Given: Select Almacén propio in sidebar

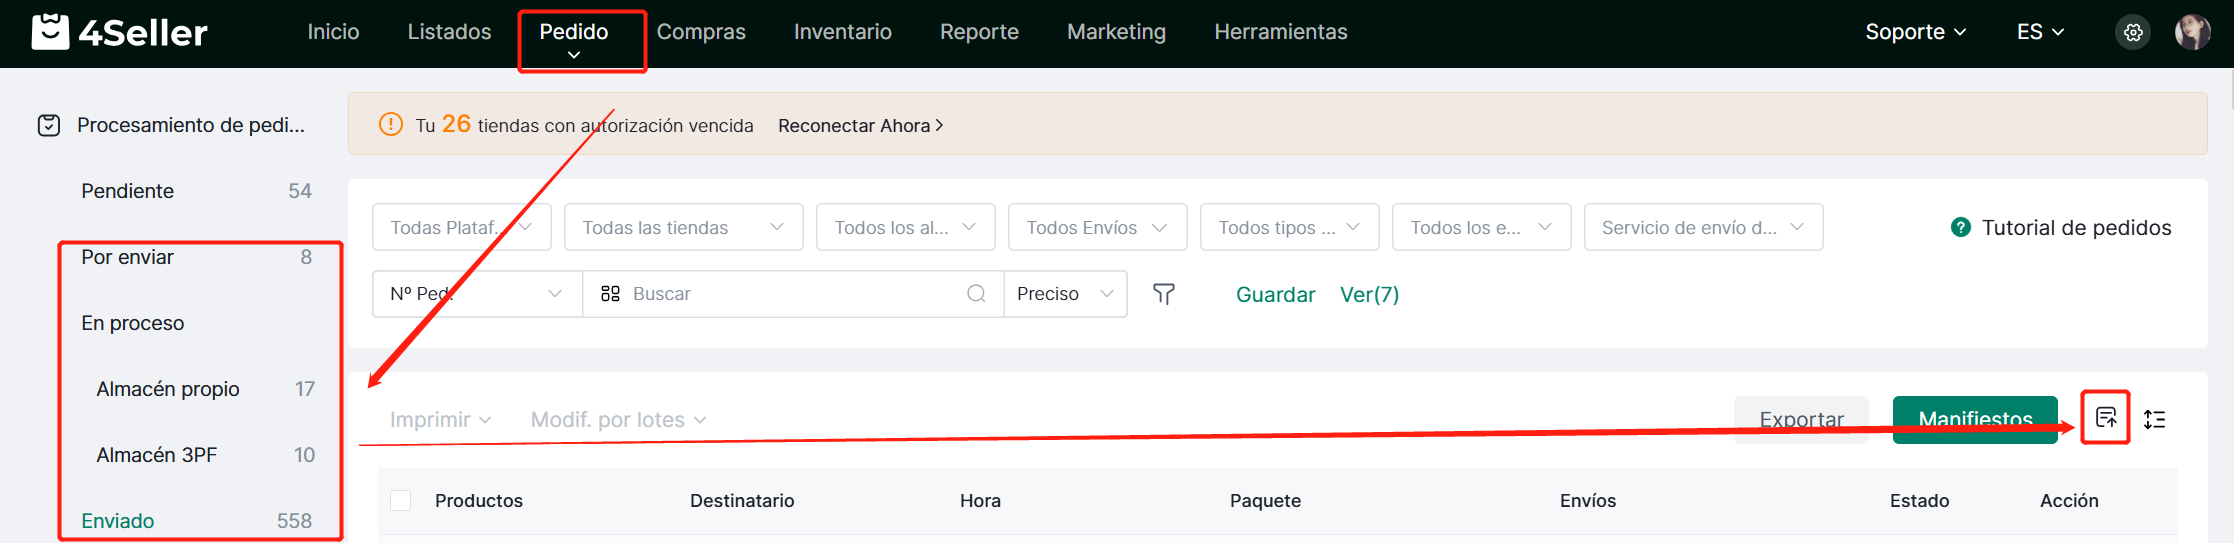Looking at the screenshot, I should coord(168,389).
